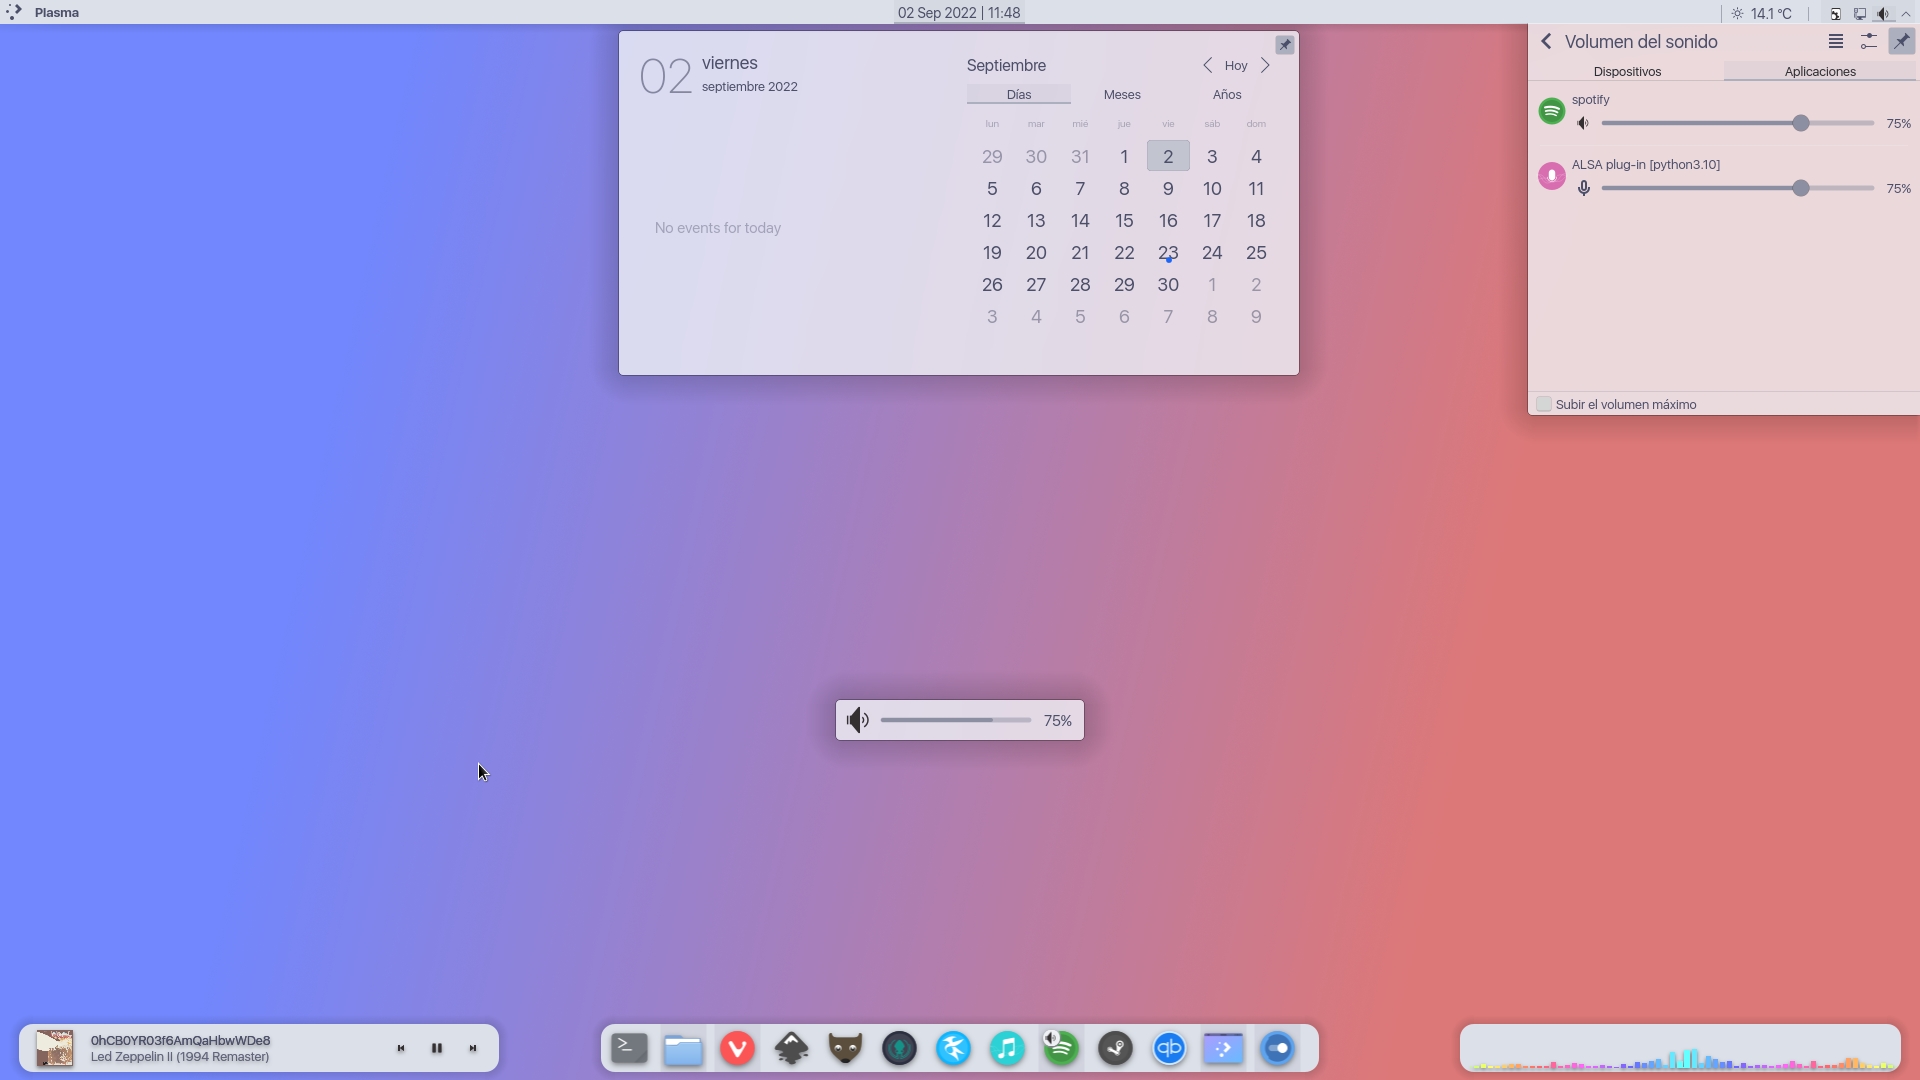
Task: Open the volume configuration sliders icon
Action: click(x=1868, y=41)
